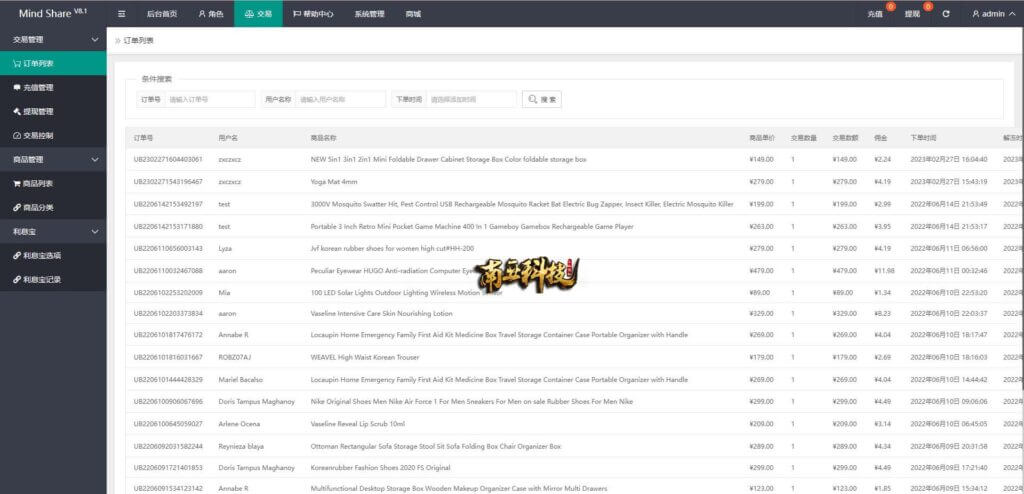
Task: Click the ¥8.23 commission cell
Action: tap(882, 314)
